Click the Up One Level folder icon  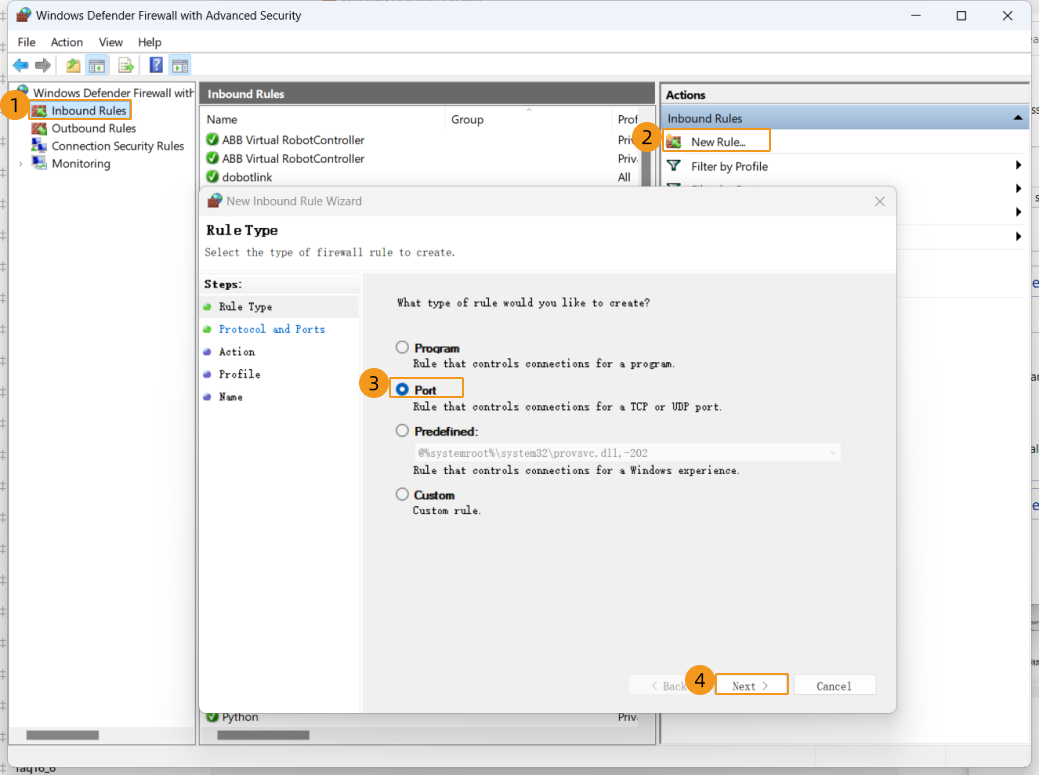[73, 66]
